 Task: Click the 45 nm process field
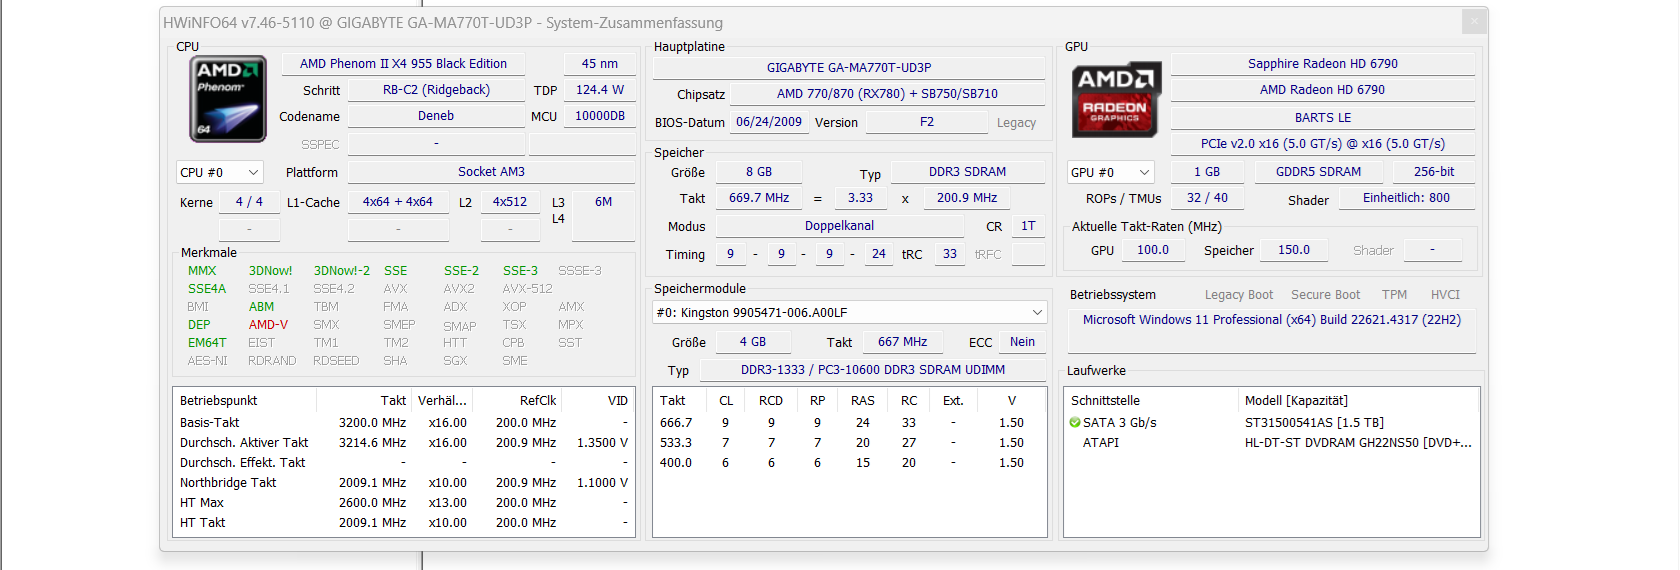600,63
